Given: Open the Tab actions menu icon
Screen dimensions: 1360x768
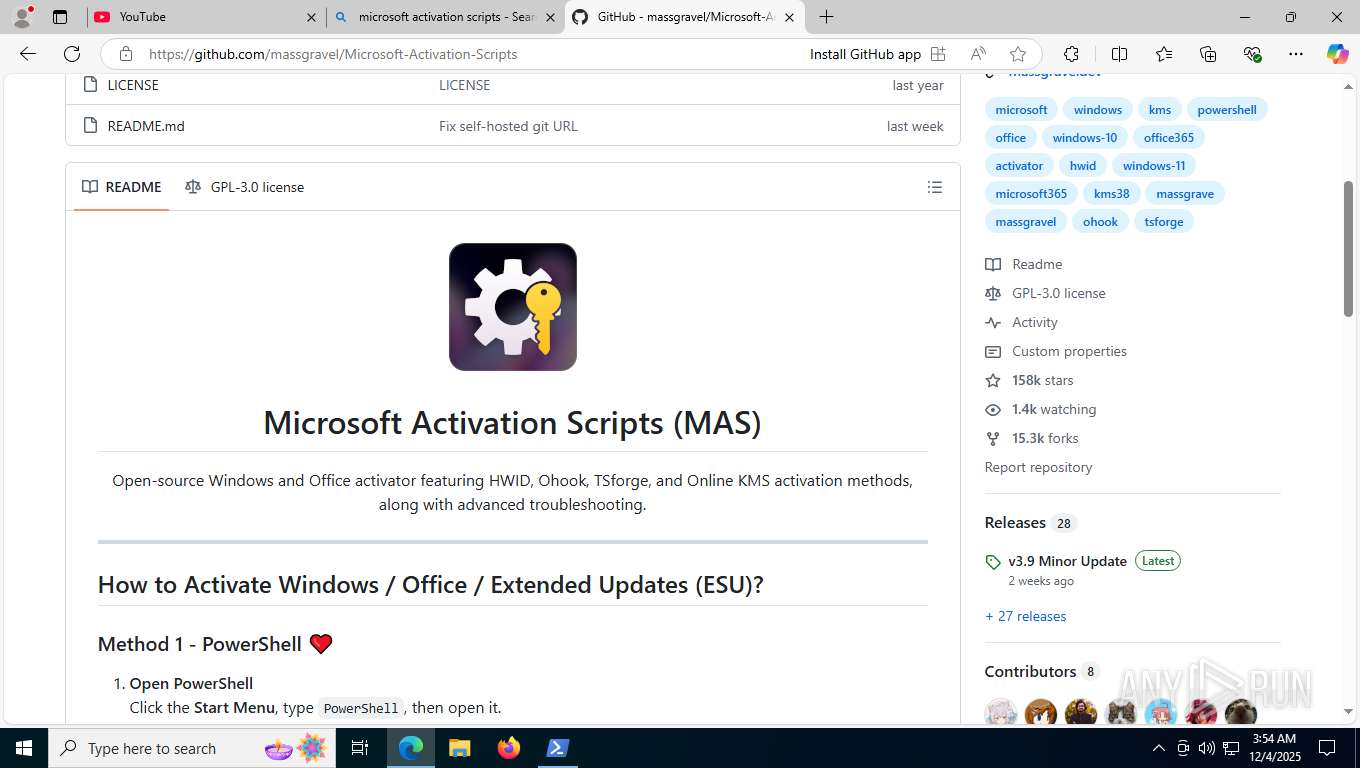Looking at the screenshot, I should 60,17.
